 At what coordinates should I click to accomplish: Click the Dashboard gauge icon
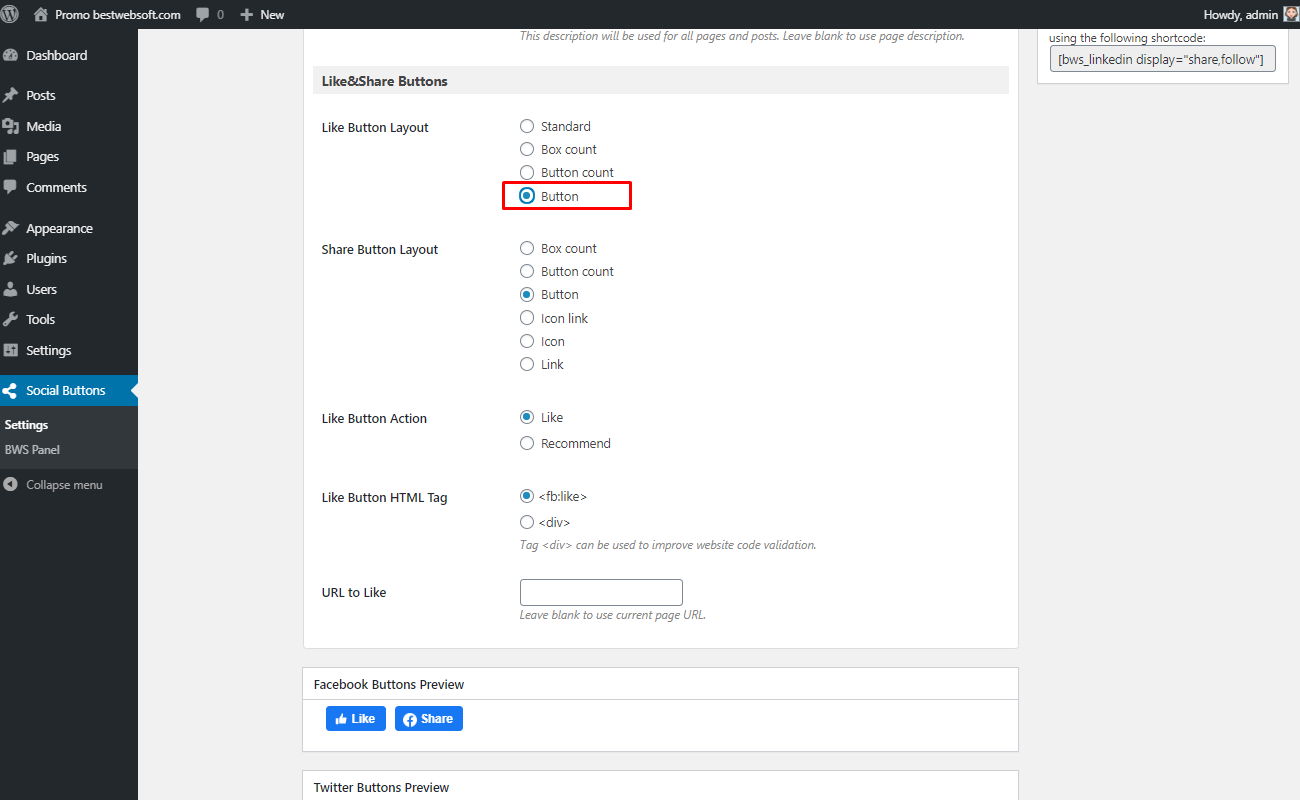tap(11, 55)
